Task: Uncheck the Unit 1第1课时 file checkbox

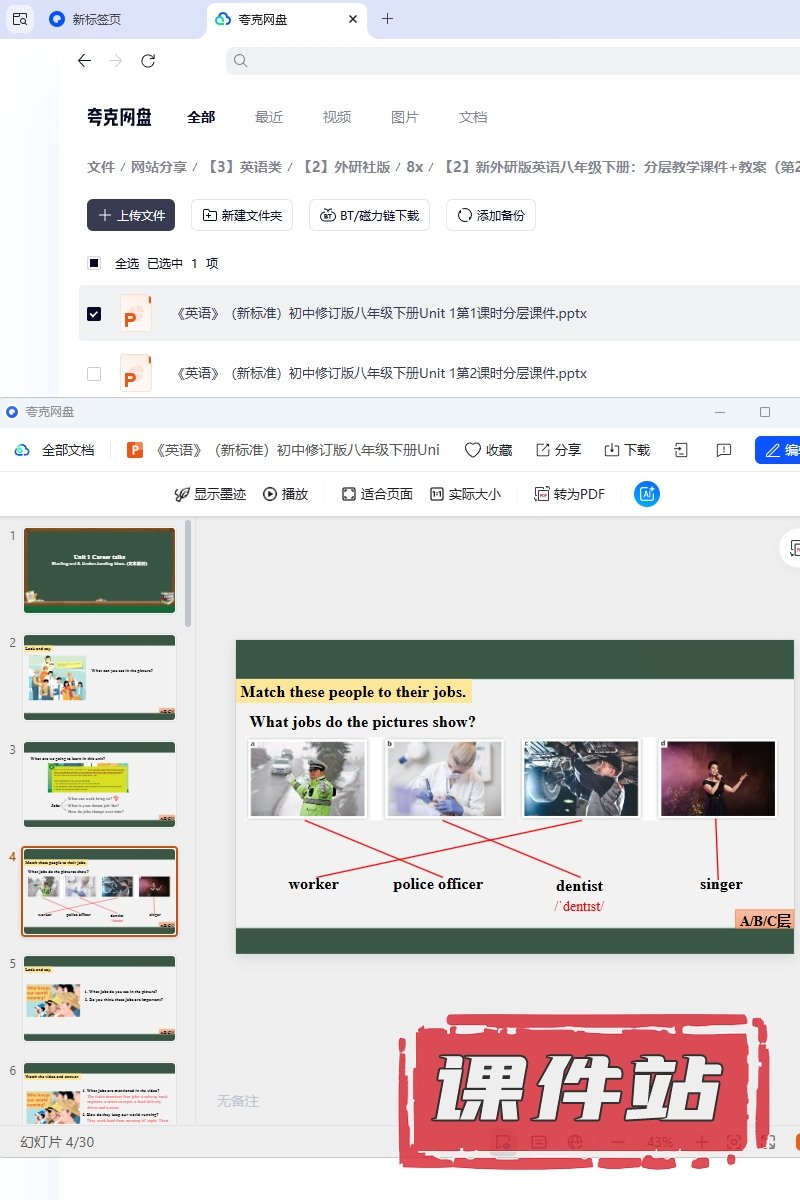Action: [x=94, y=314]
